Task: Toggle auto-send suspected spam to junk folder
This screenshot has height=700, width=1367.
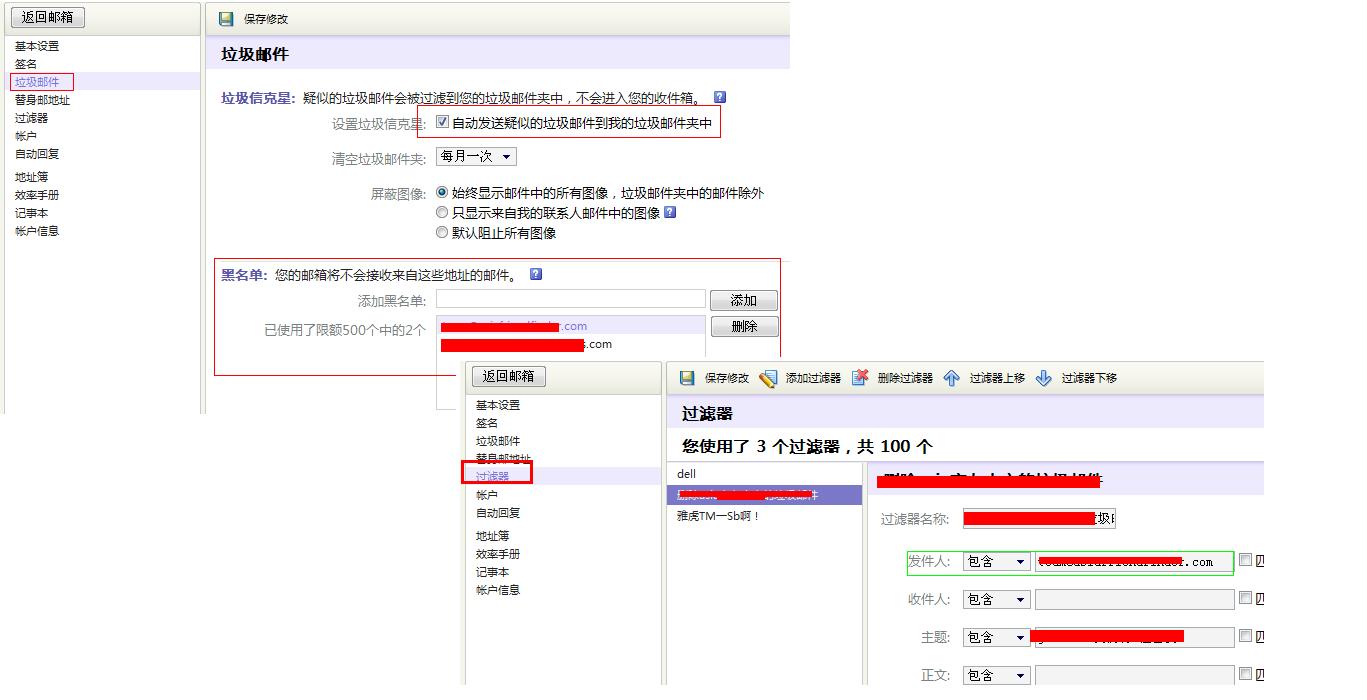Action: coord(441,122)
